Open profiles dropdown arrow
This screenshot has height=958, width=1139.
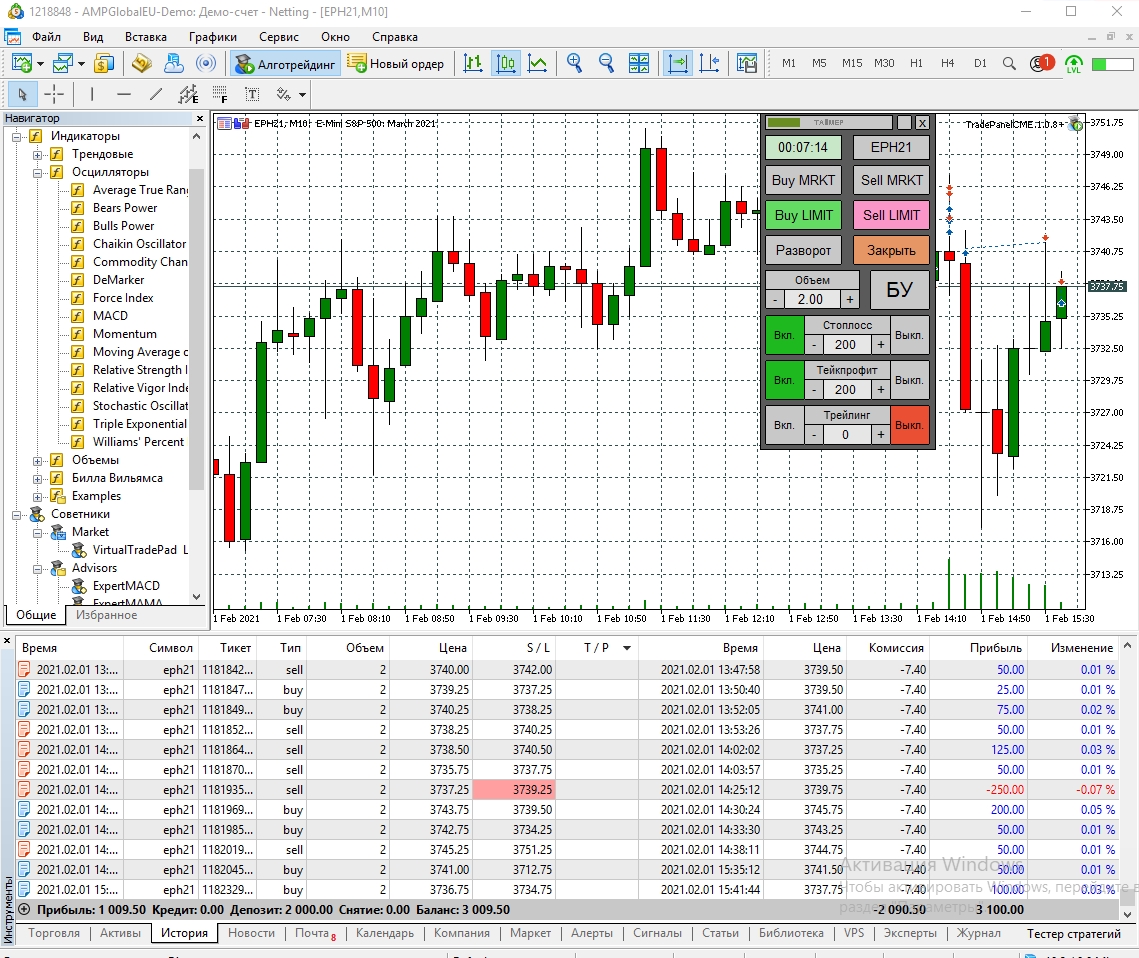[x=81, y=64]
